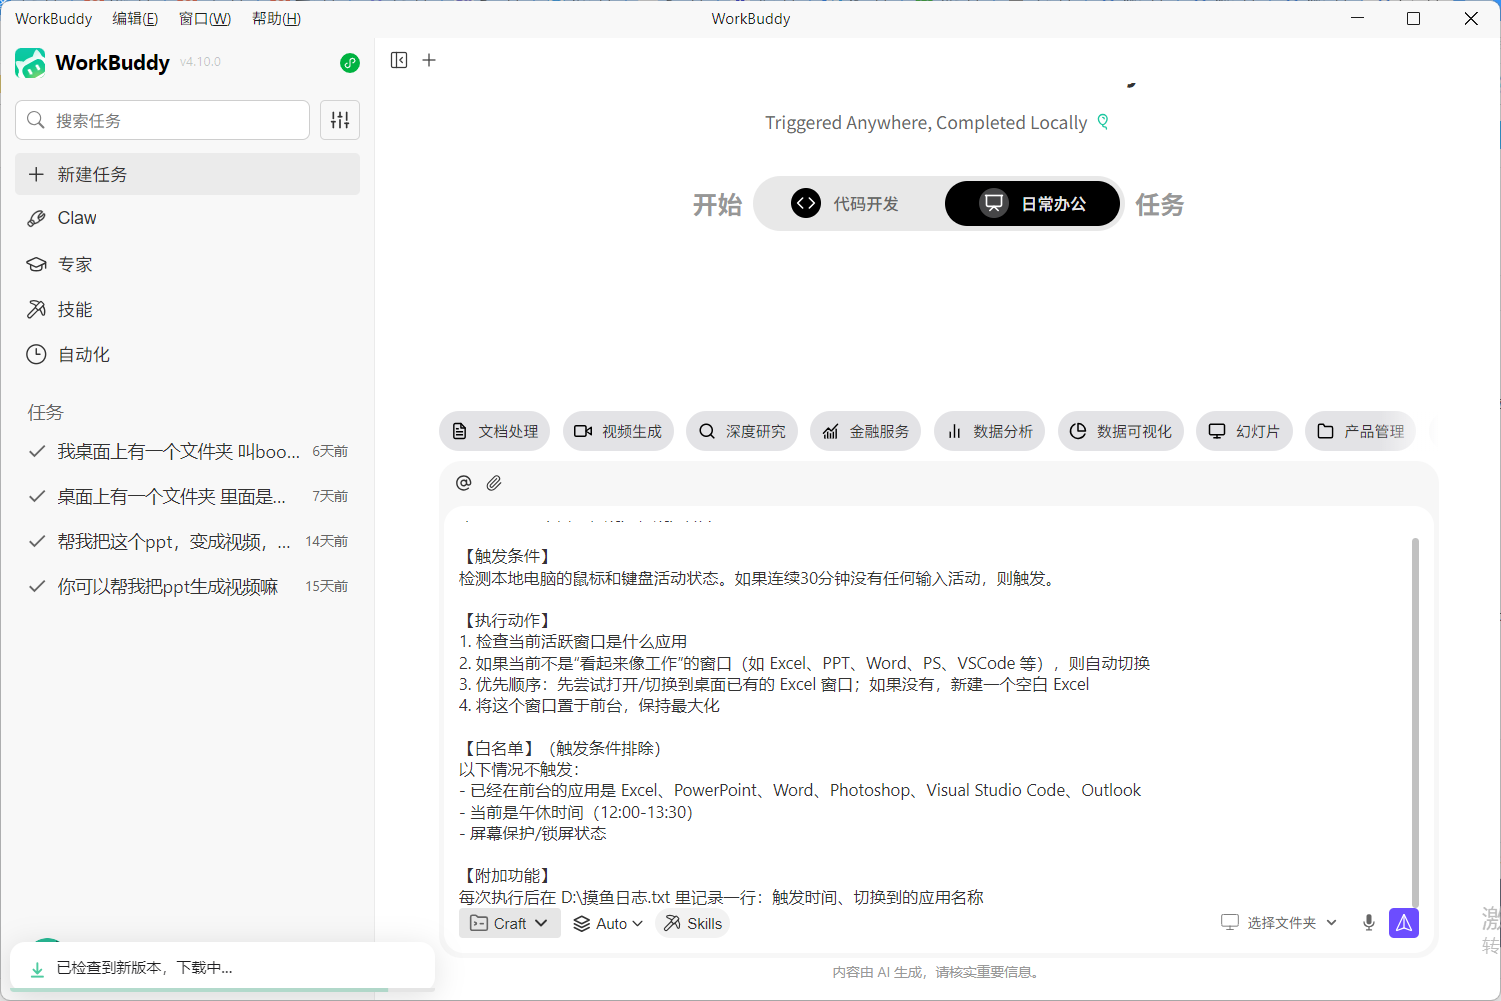
Task: Select the 文档处理 chip
Action: click(495, 431)
